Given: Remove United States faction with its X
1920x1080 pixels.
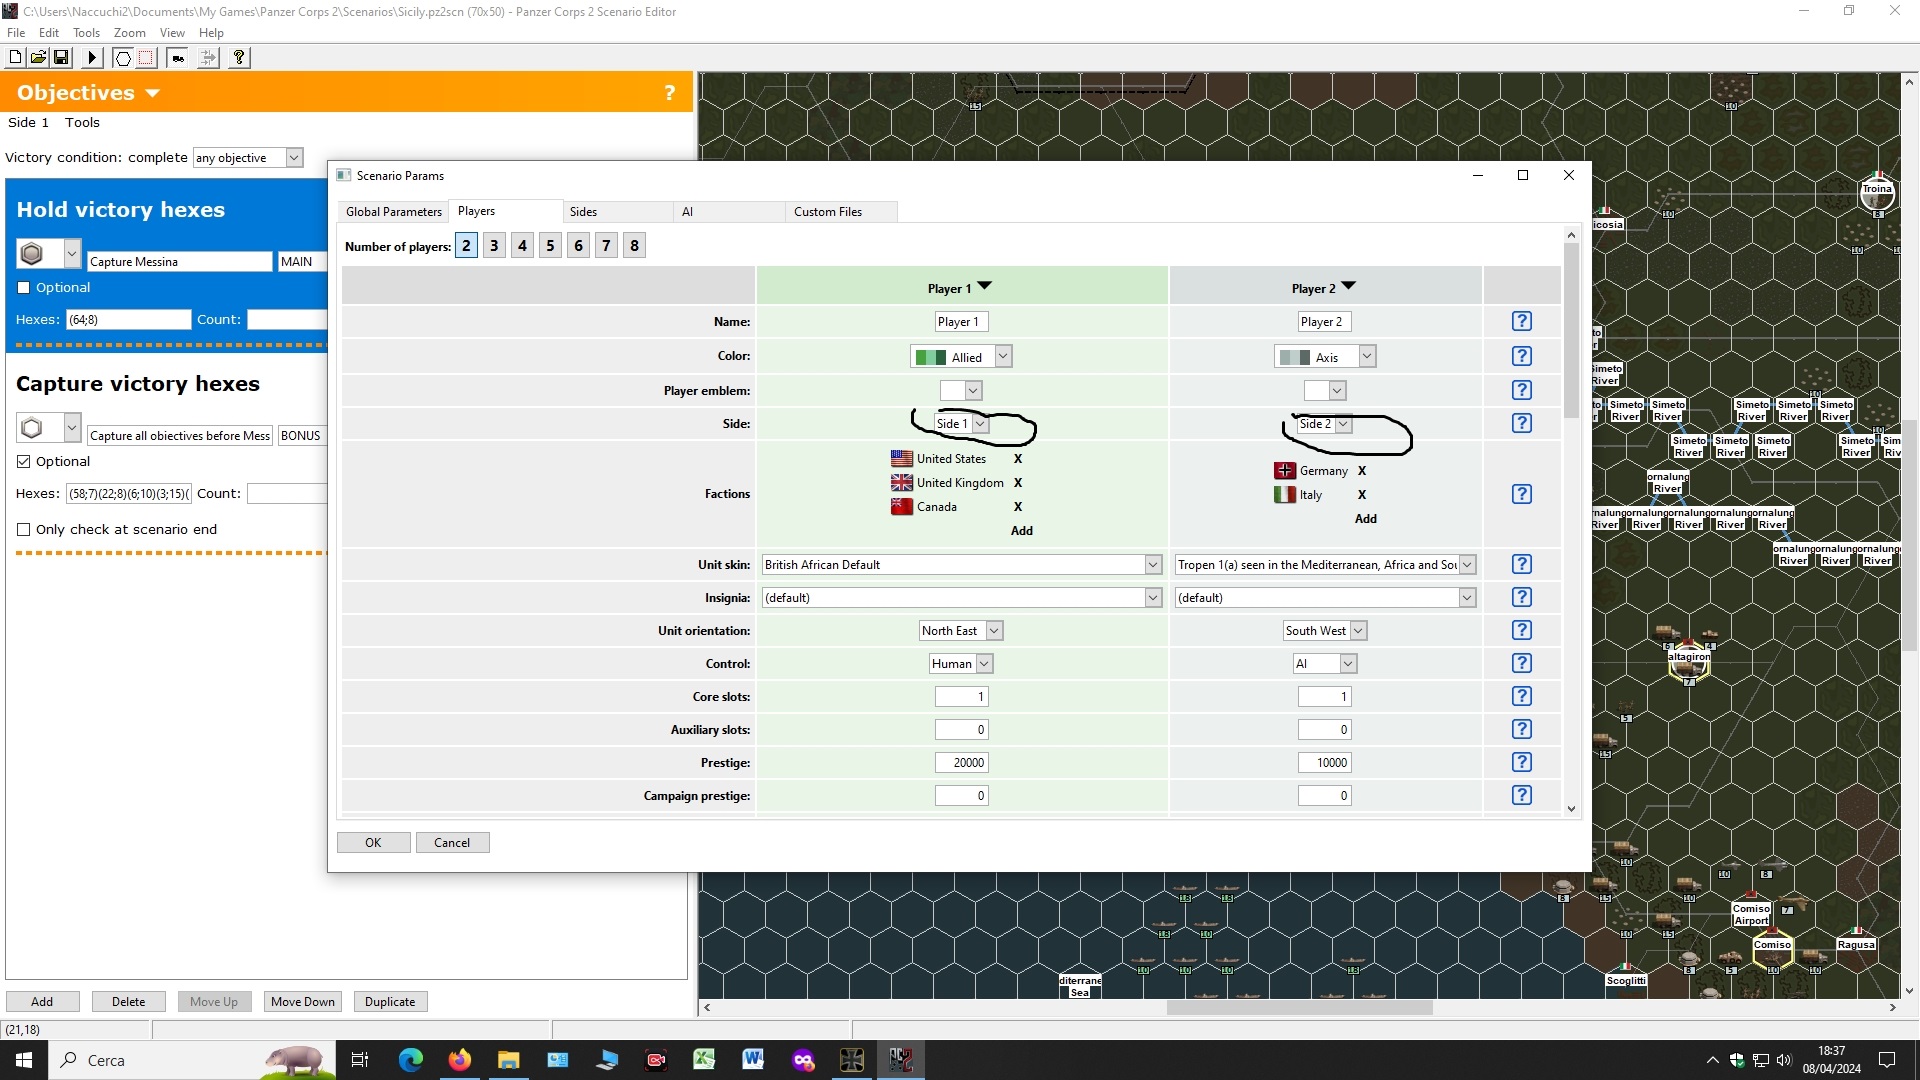Looking at the screenshot, I should tap(1018, 459).
